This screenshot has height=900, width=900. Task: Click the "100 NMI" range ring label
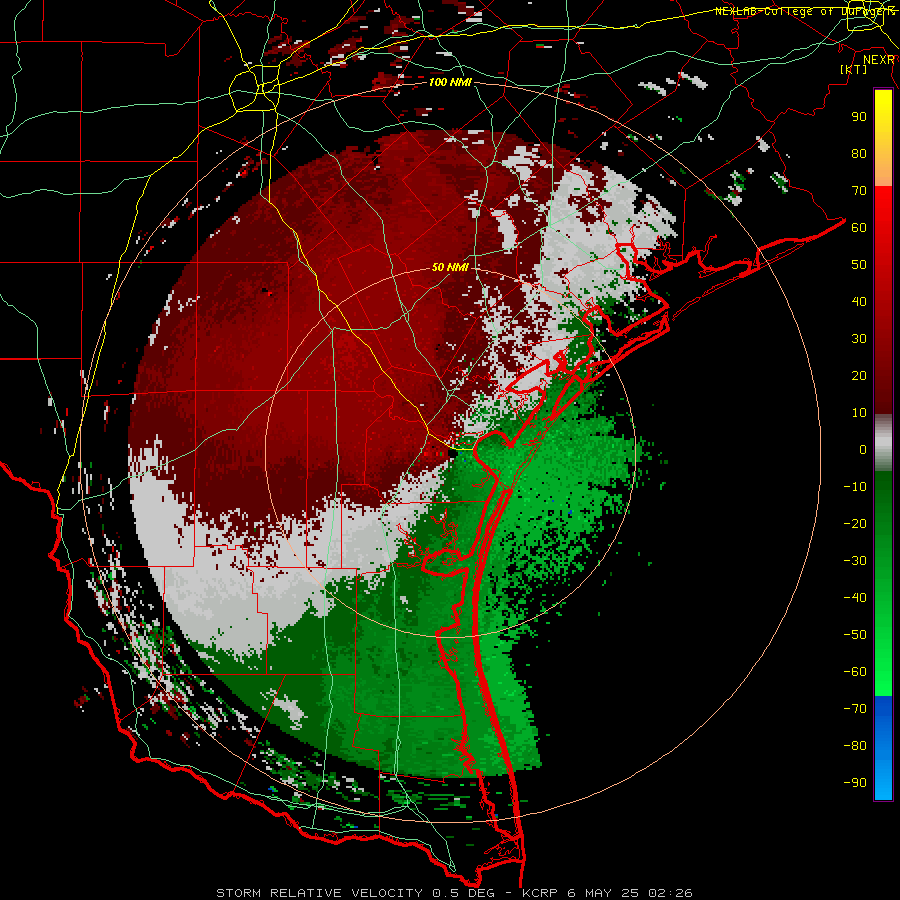(x=450, y=82)
